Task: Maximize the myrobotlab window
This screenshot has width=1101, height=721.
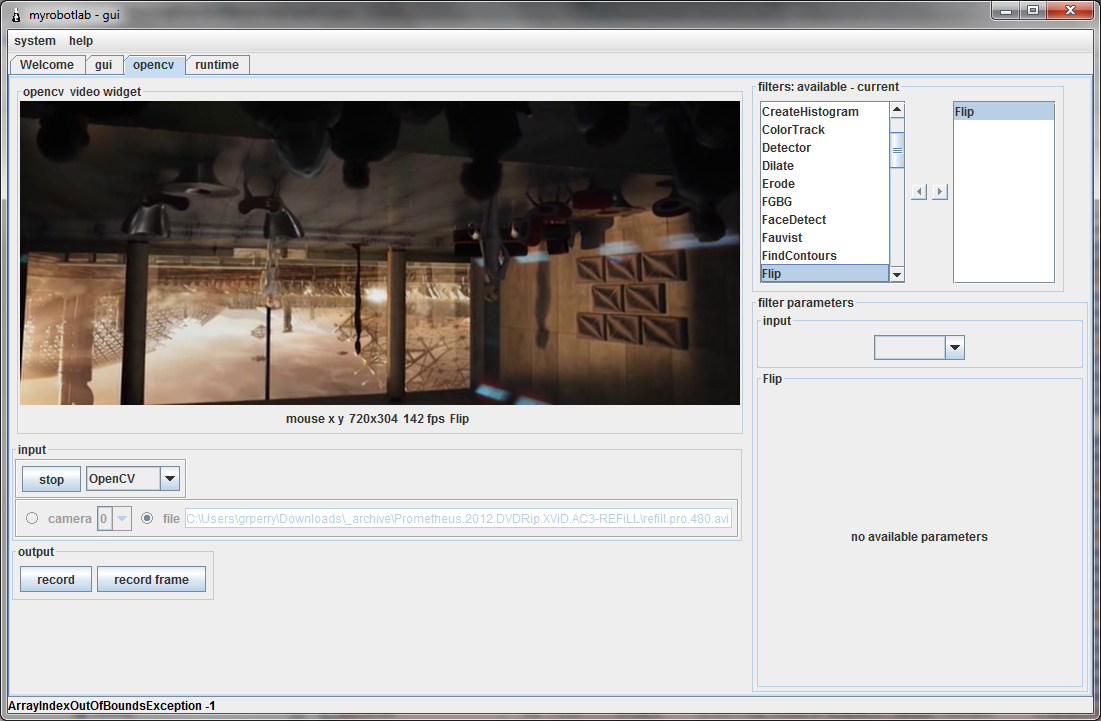Action: coord(1033,11)
